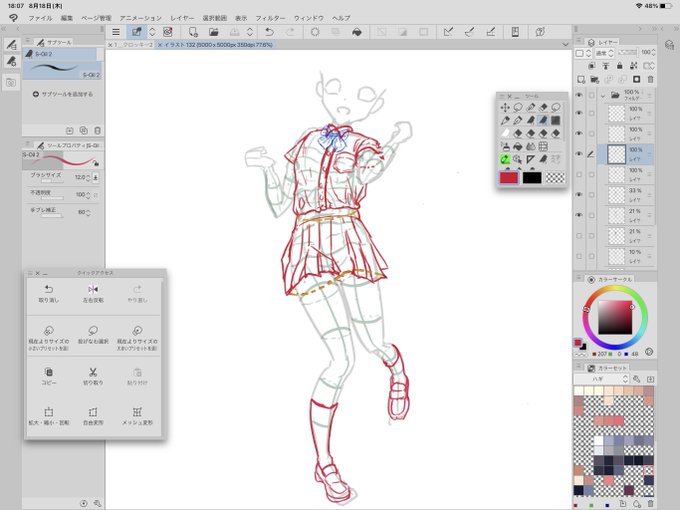The width and height of the screenshot is (680, 510).
Task: Click delete sub tool trash icon
Action: (x=98, y=131)
